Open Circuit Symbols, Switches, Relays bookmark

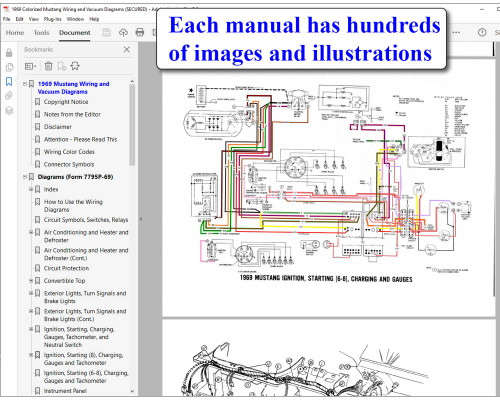[x=86, y=220]
